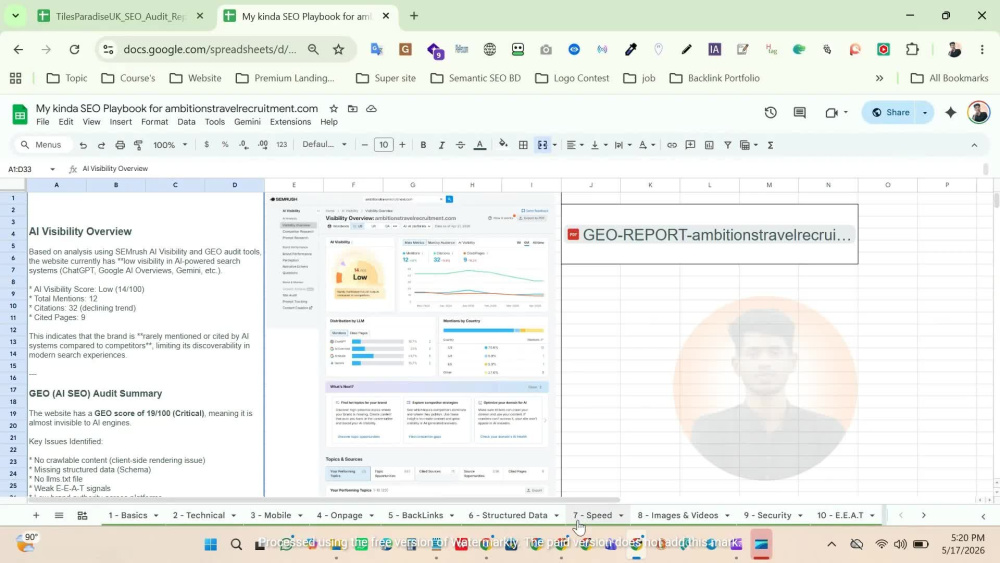Open the Windows Start menu
Viewport: 1000px width, 563px height.
pyautogui.click(x=210, y=544)
